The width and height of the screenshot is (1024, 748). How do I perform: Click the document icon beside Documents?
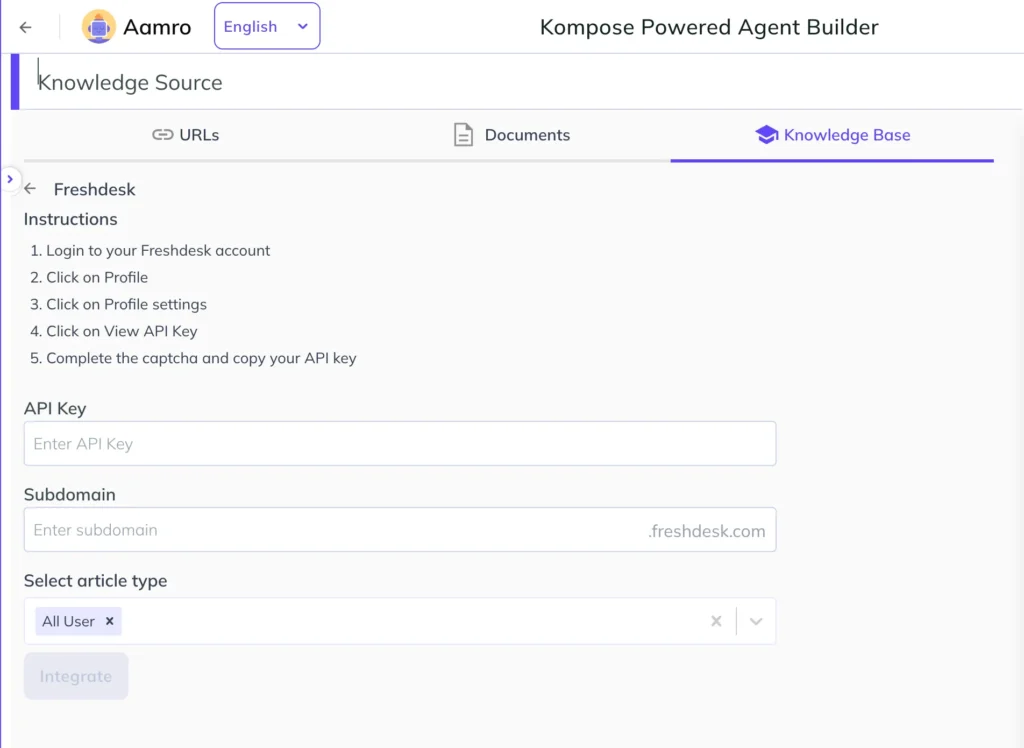coord(463,135)
